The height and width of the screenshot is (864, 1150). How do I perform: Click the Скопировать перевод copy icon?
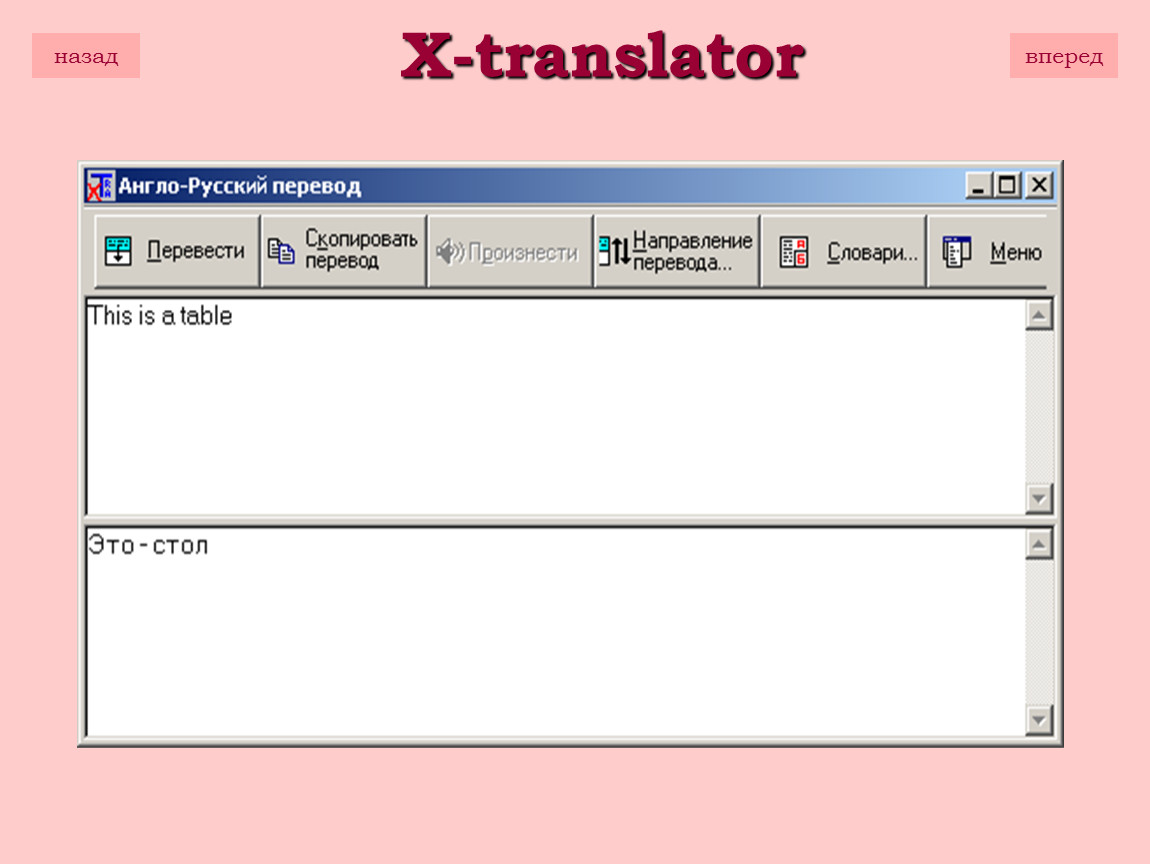[280, 251]
